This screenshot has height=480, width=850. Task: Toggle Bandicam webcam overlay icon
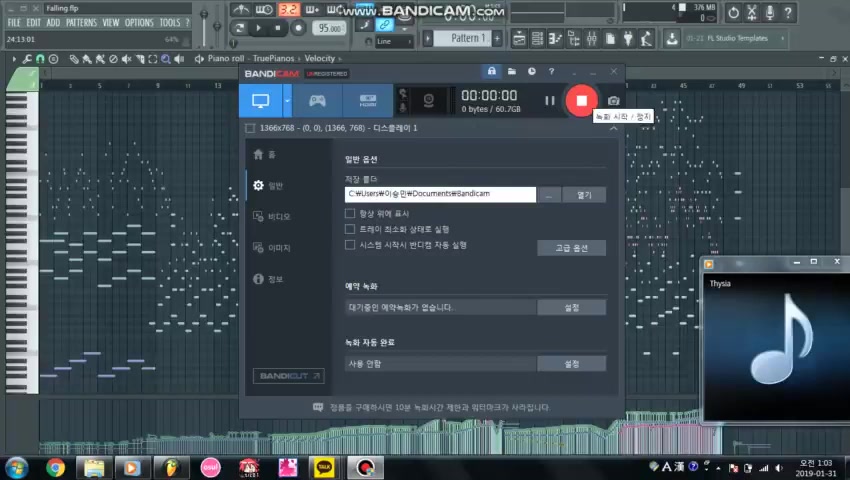(428, 100)
